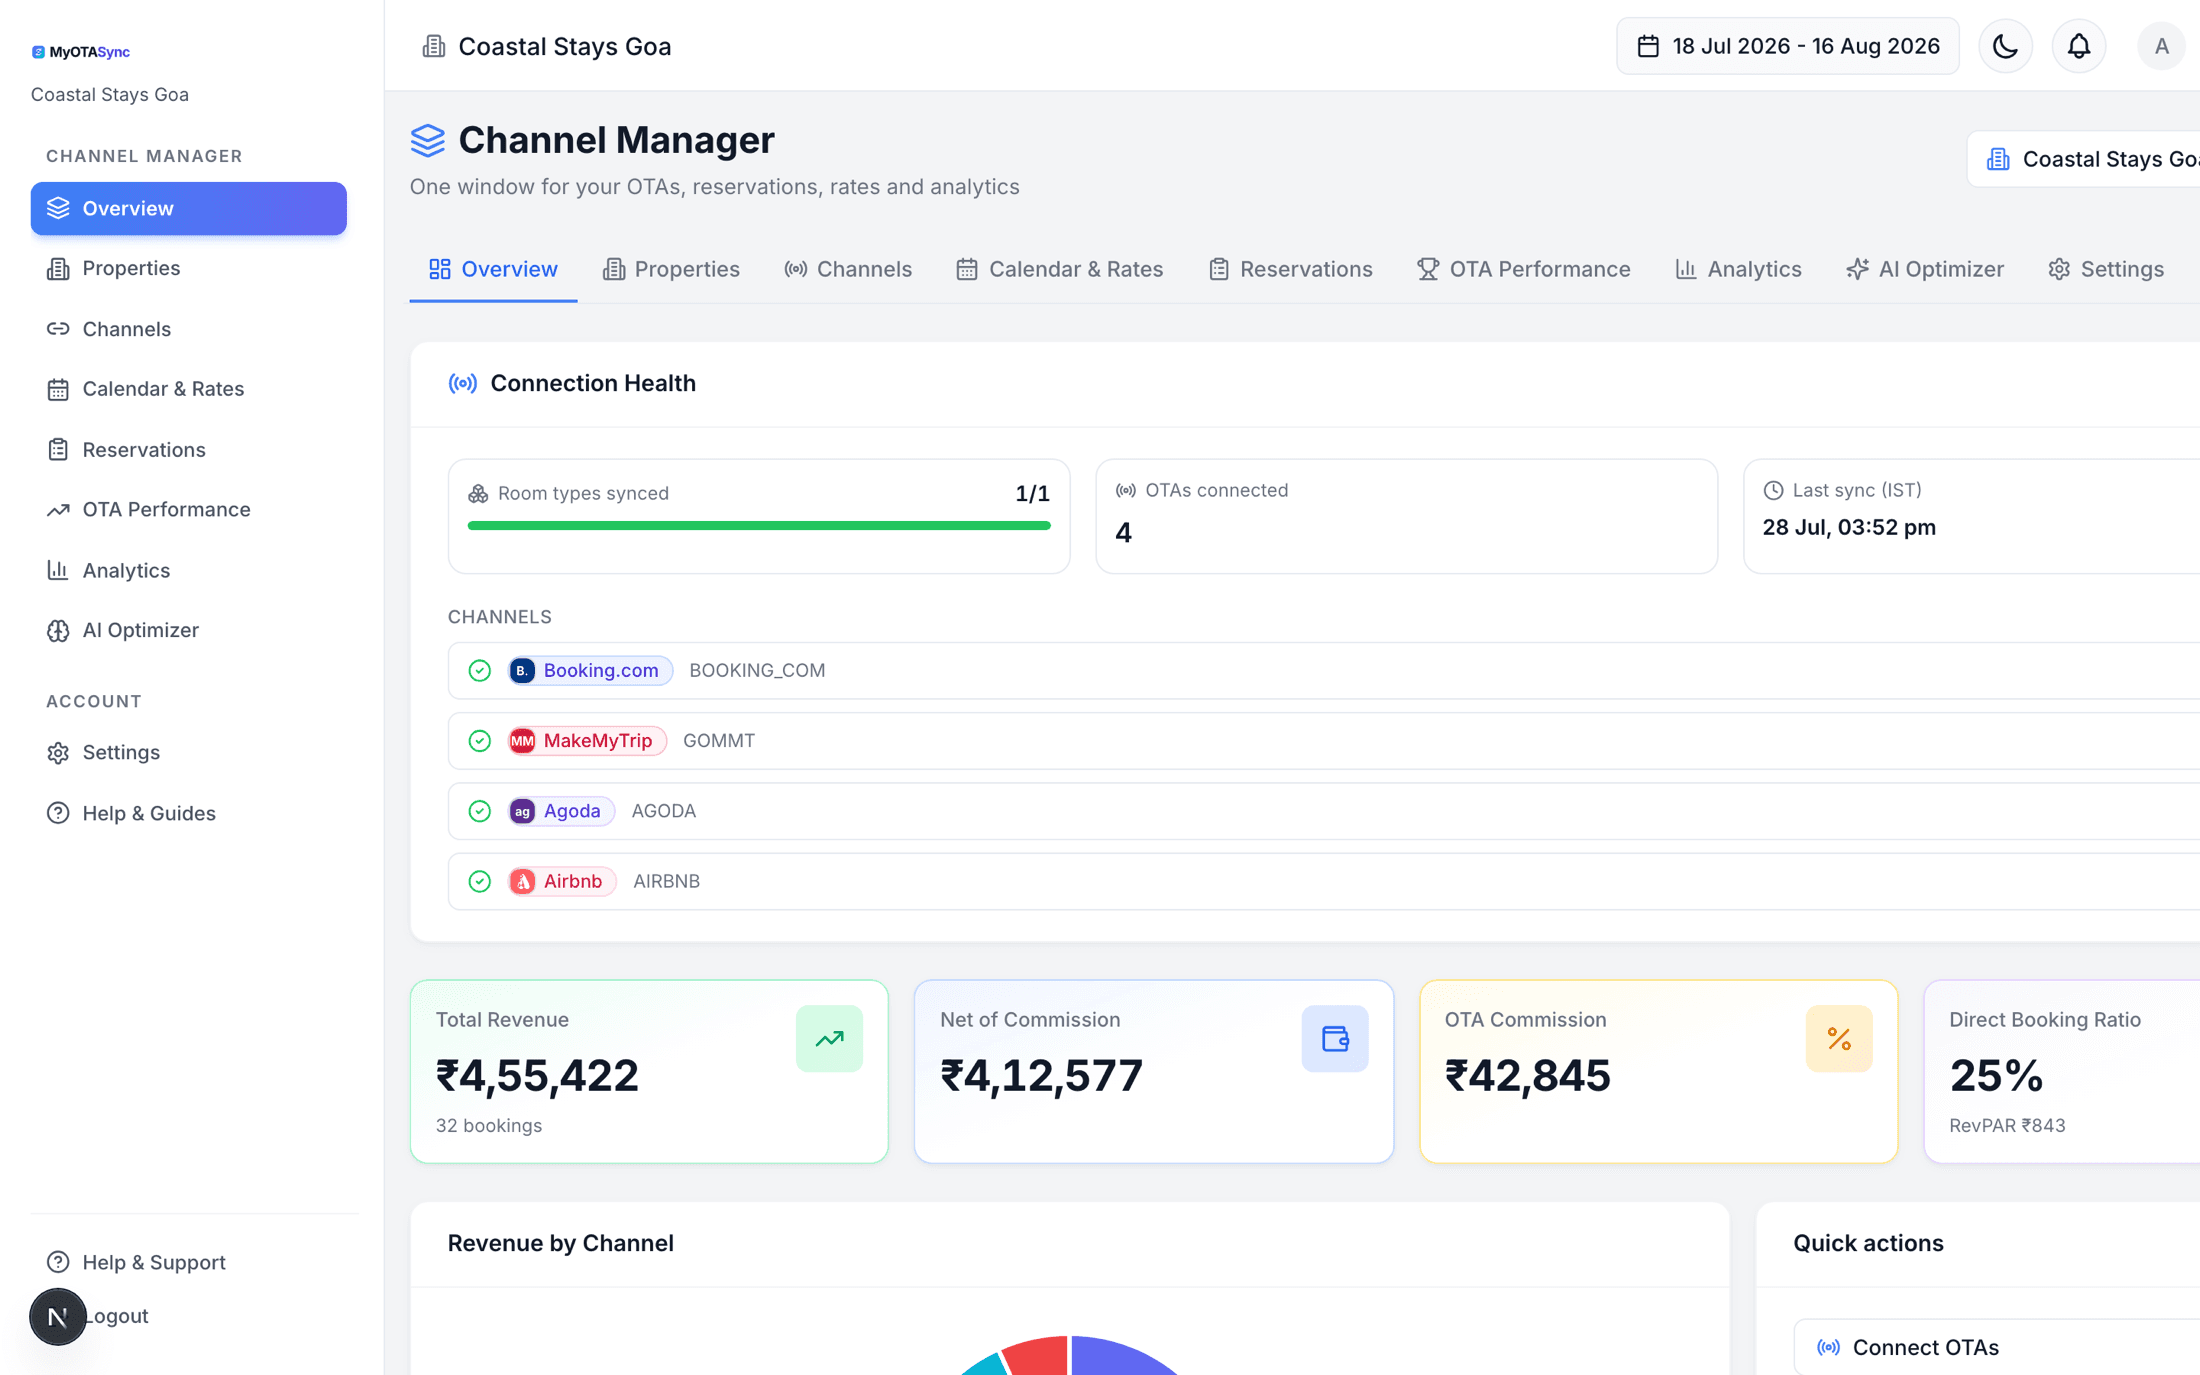Open Calendar & Rates in the sidebar

pos(189,389)
